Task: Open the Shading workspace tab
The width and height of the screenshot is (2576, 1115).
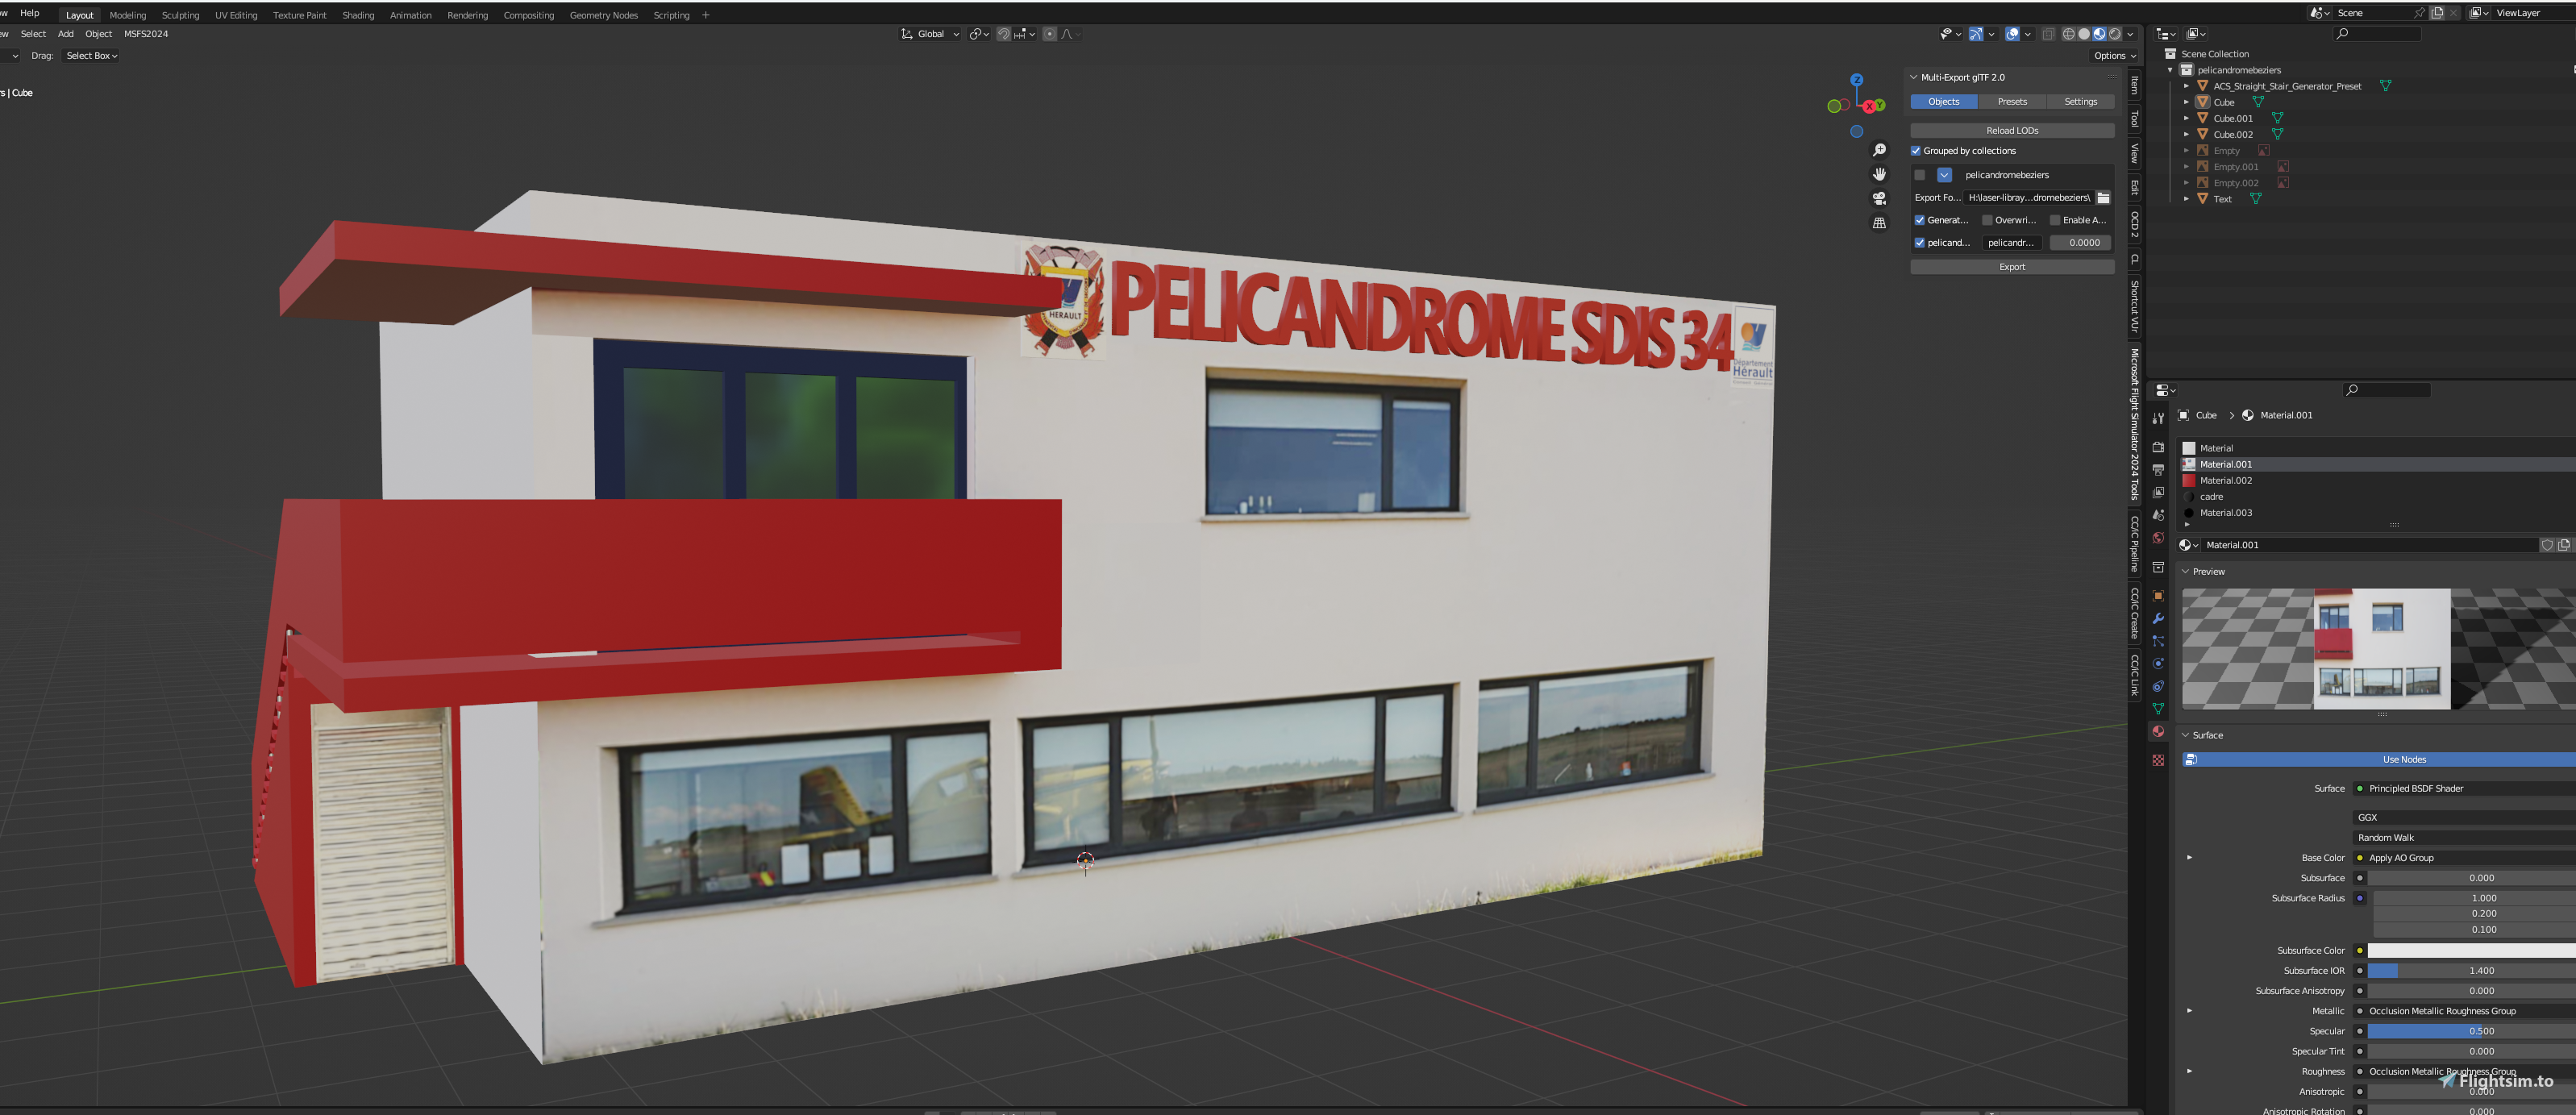Action: pyautogui.click(x=358, y=15)
